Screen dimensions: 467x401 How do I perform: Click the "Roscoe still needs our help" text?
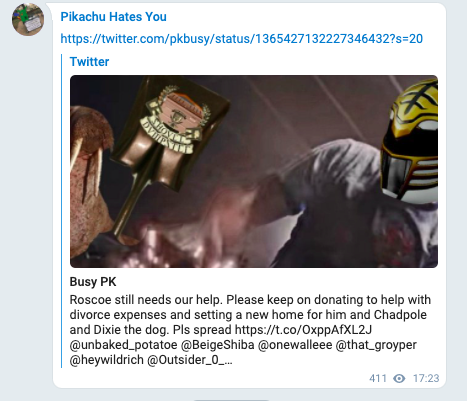click(x=146, y=300)
